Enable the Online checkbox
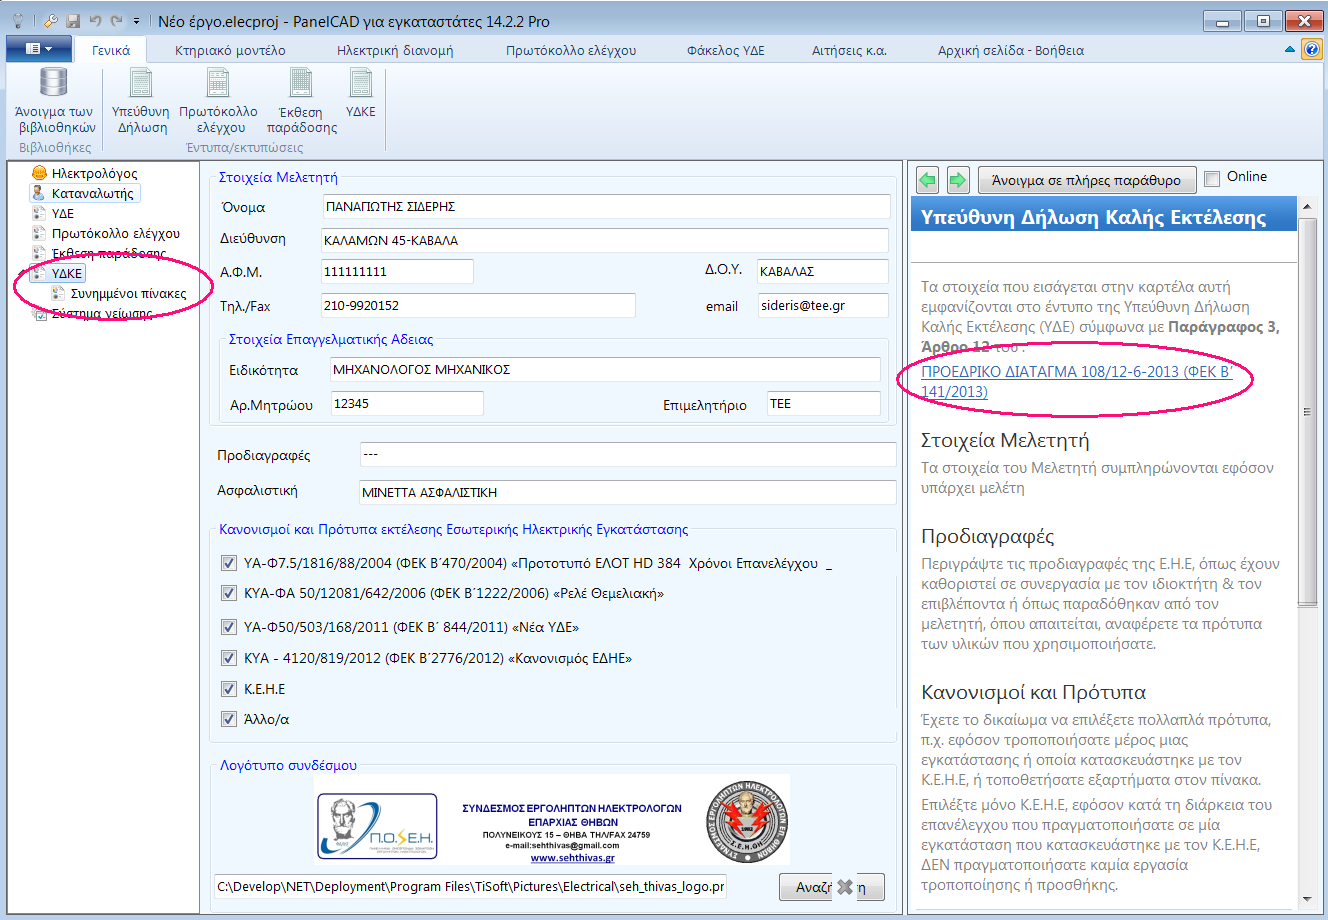The width and height of the screenshot is (1328, 920). pos(1213,178)
